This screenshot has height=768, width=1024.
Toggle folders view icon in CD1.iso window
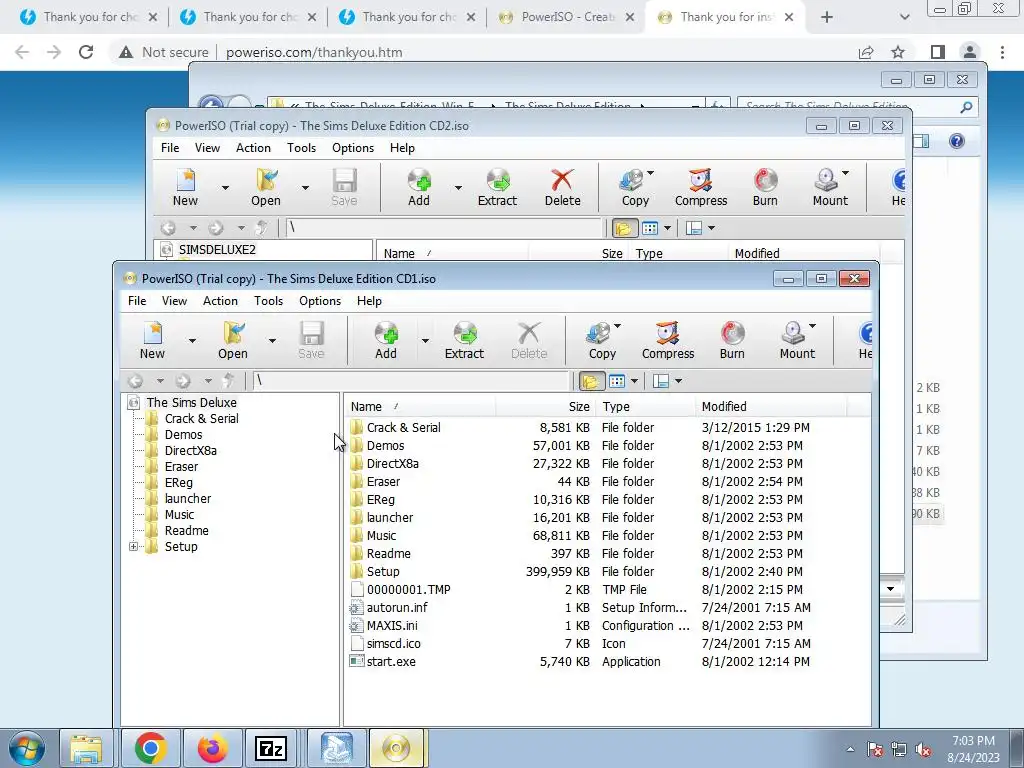coord(592,381)
